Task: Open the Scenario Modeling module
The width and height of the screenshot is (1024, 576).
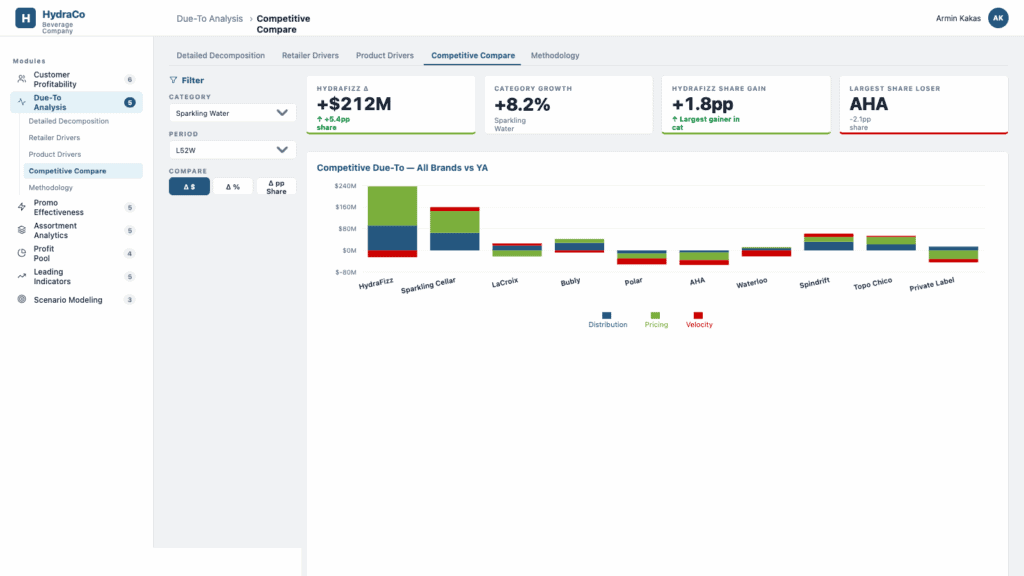Action: point(76,300)
